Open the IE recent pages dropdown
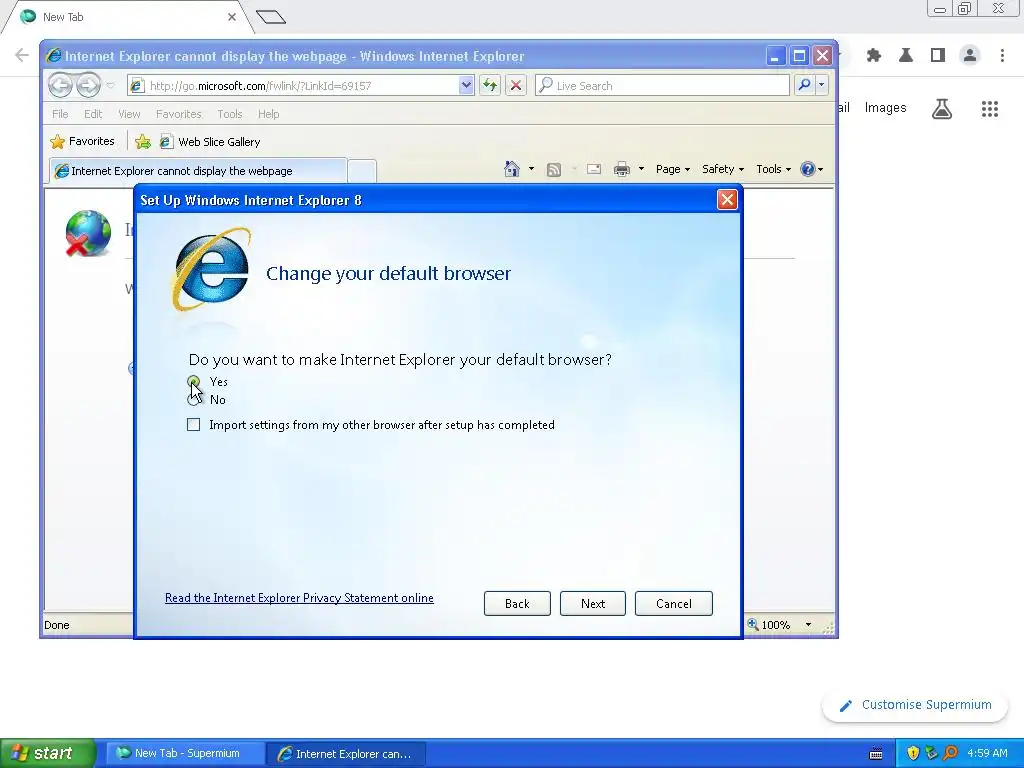The width and height of the screenshot is (1024, 768). [x=110, y=86]
